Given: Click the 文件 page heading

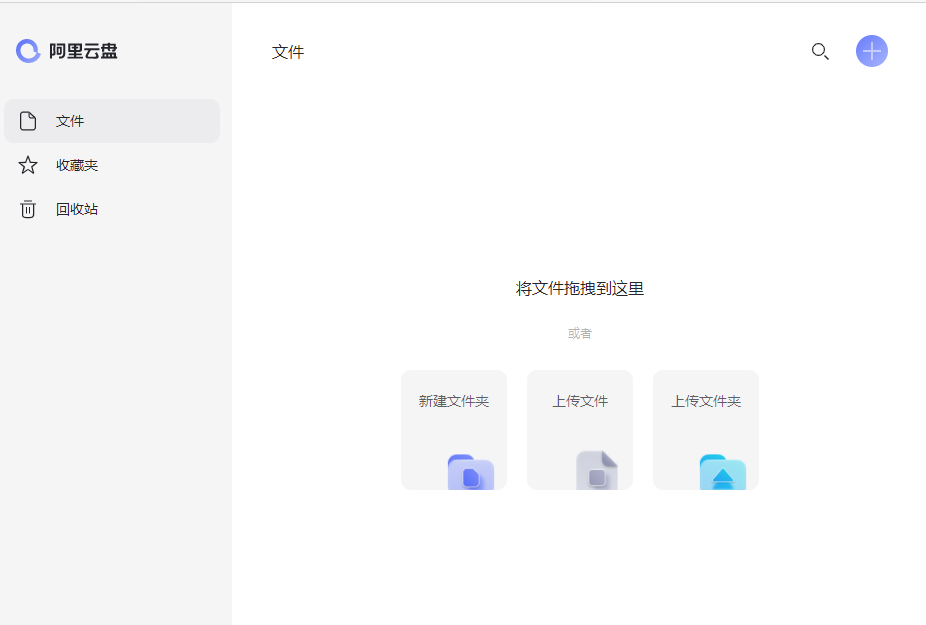Looking at the screenshot, I should [x=288, y=52].
